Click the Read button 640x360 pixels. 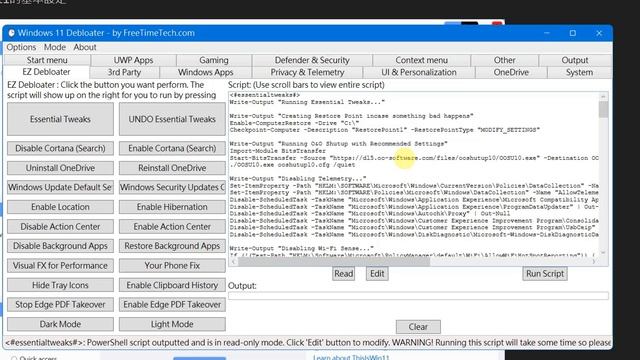(x=344, y=273)
